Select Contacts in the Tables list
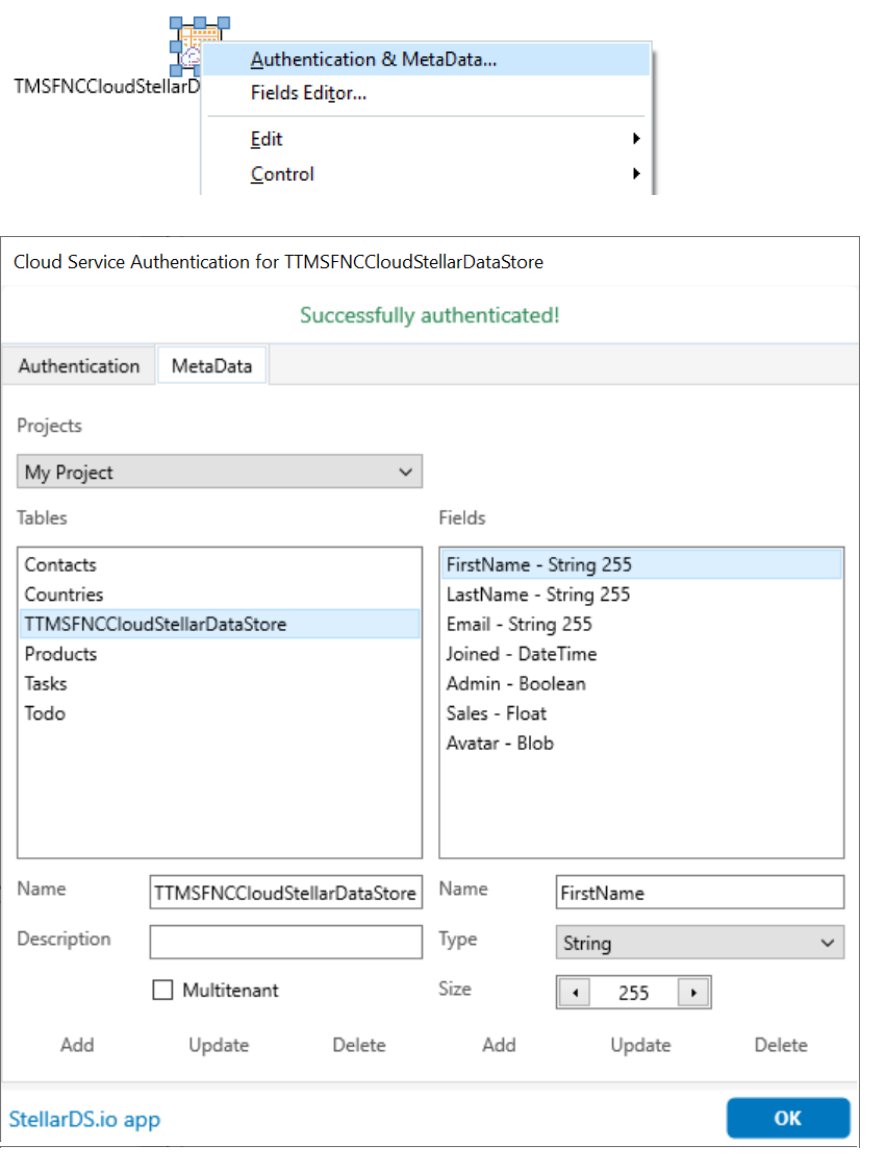 [219, 565]
